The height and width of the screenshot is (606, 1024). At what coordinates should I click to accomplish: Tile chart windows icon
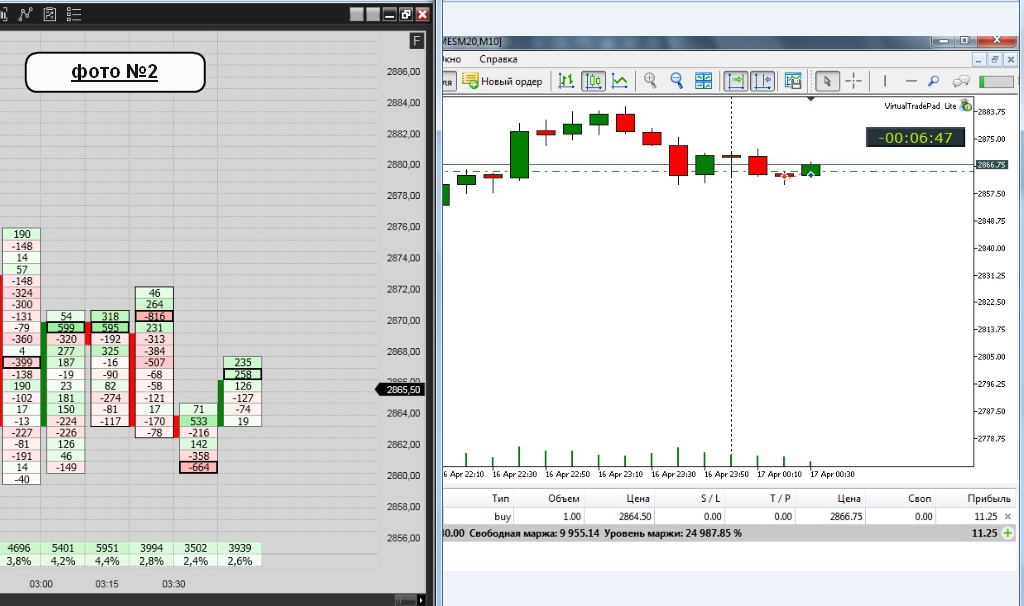pyautogui.click(x=703, y=81)
